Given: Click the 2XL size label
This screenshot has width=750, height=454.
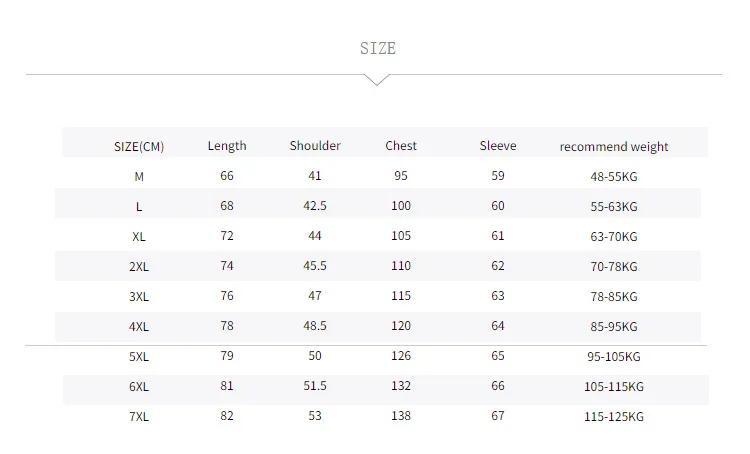Looking at the screenshot, I should point(139,266).
